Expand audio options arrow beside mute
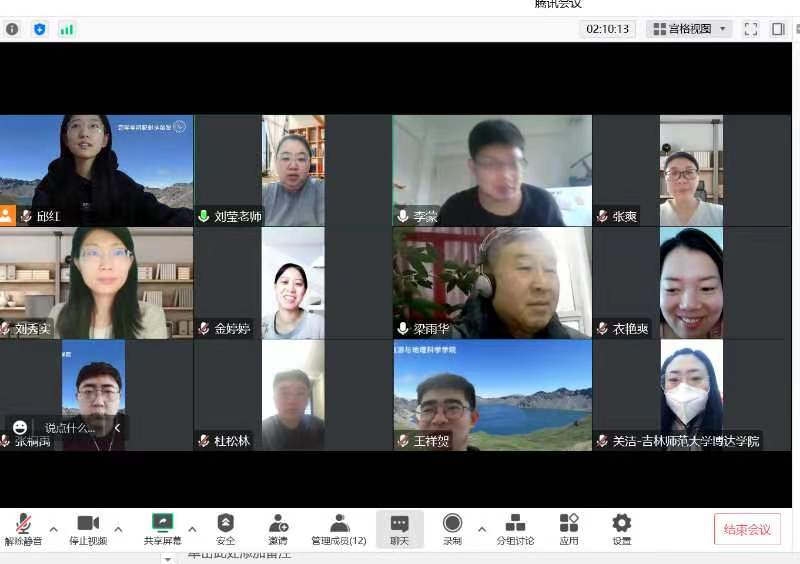 [x=53, y=529]
